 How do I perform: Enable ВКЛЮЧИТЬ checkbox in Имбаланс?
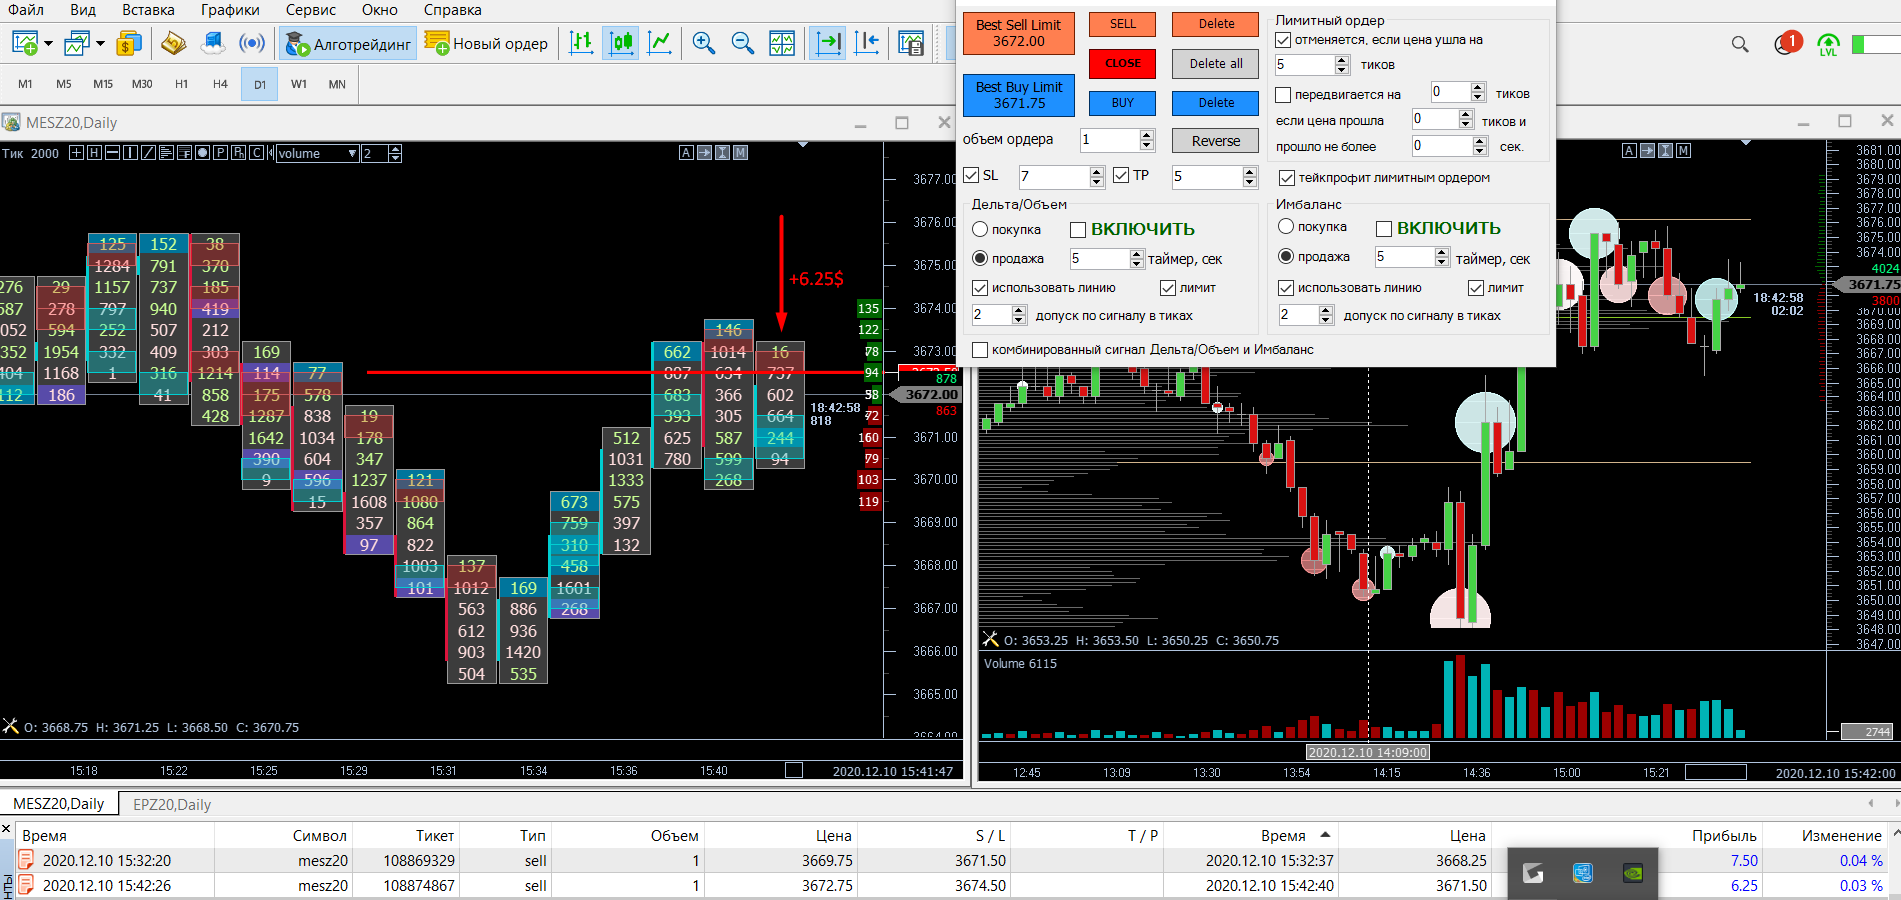[1384, 229]
